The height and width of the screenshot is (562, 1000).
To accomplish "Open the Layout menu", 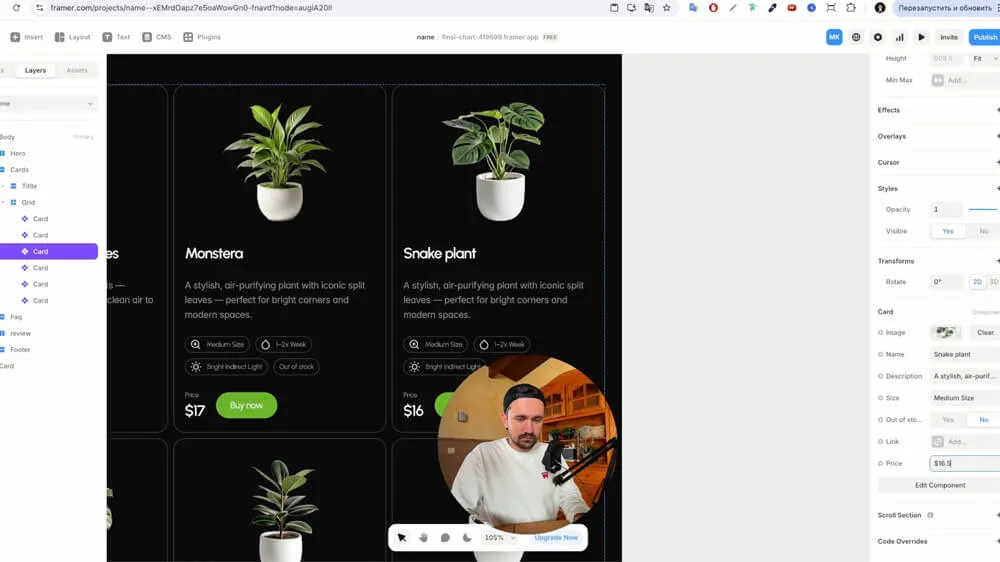I will (73, 37).
